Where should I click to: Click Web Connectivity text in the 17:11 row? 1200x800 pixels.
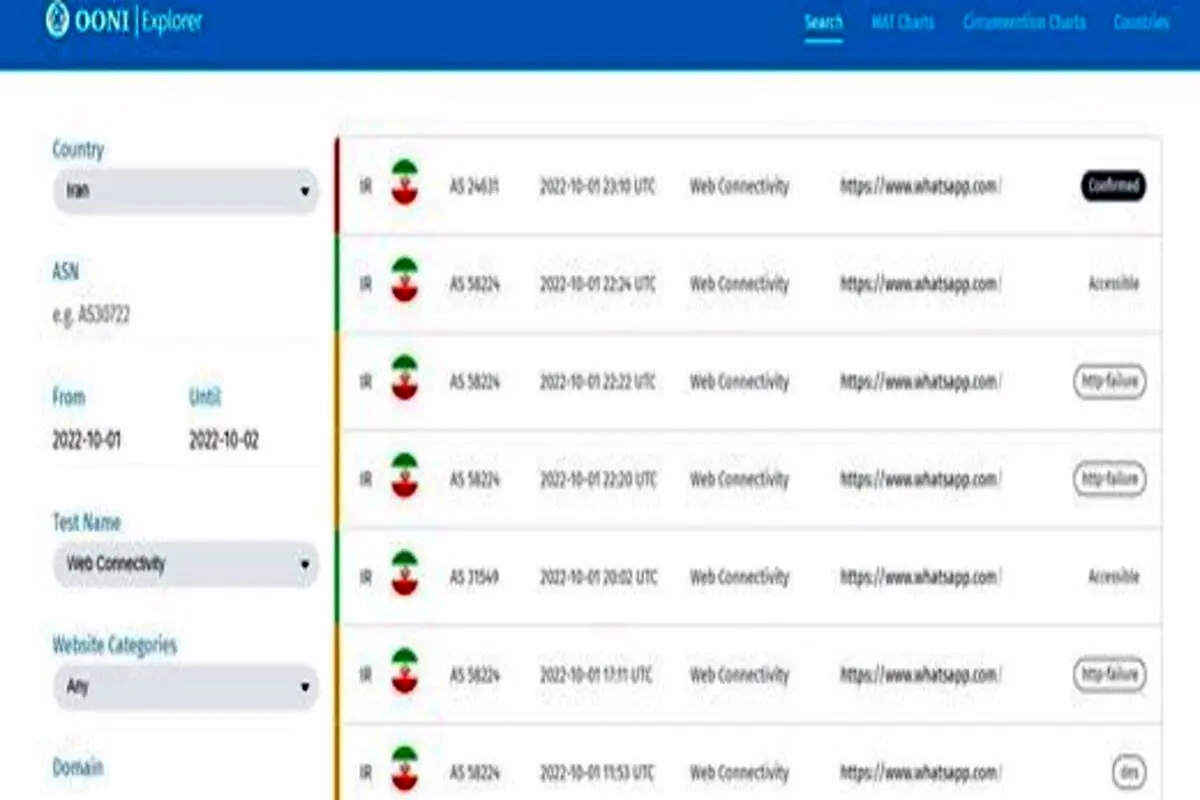(739, 675)
